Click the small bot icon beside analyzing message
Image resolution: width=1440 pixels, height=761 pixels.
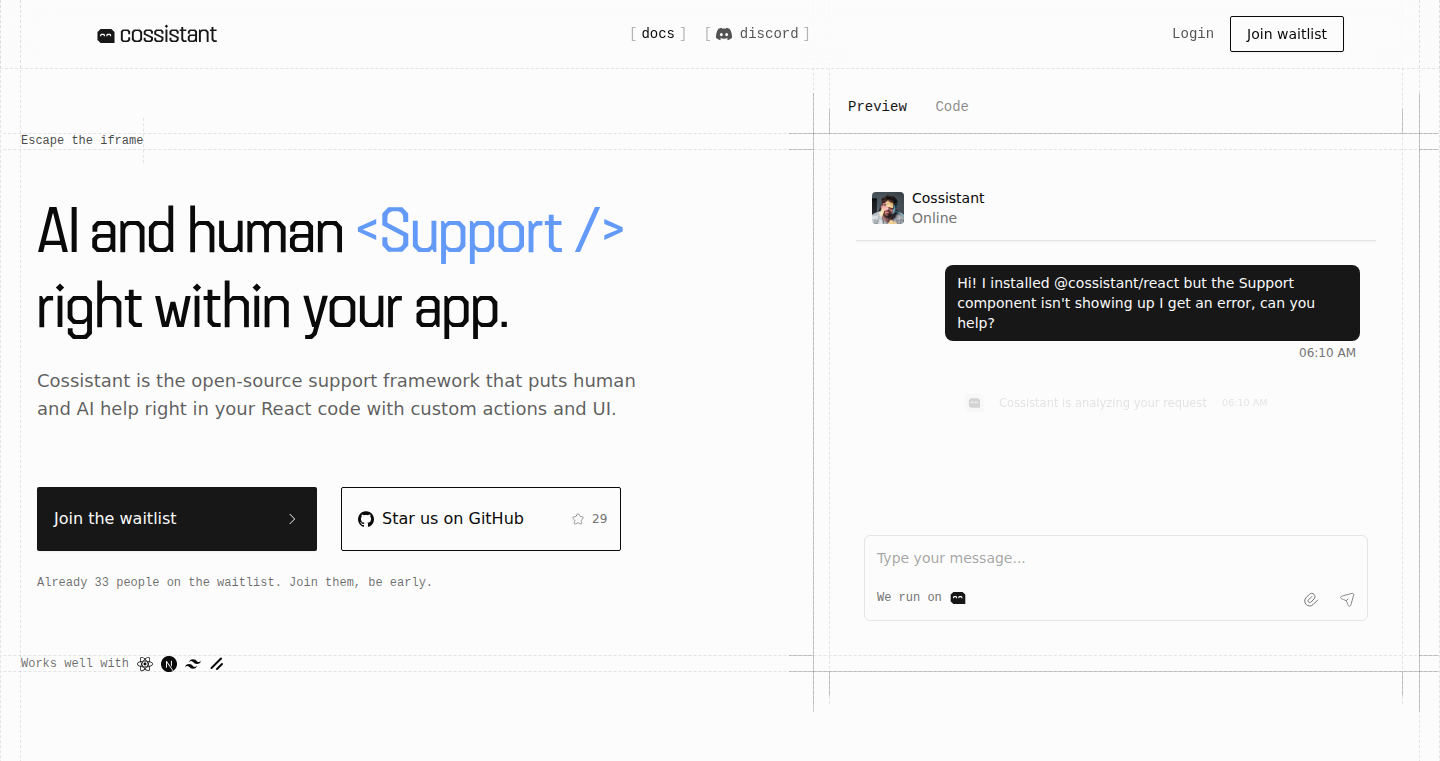[975, 403]
